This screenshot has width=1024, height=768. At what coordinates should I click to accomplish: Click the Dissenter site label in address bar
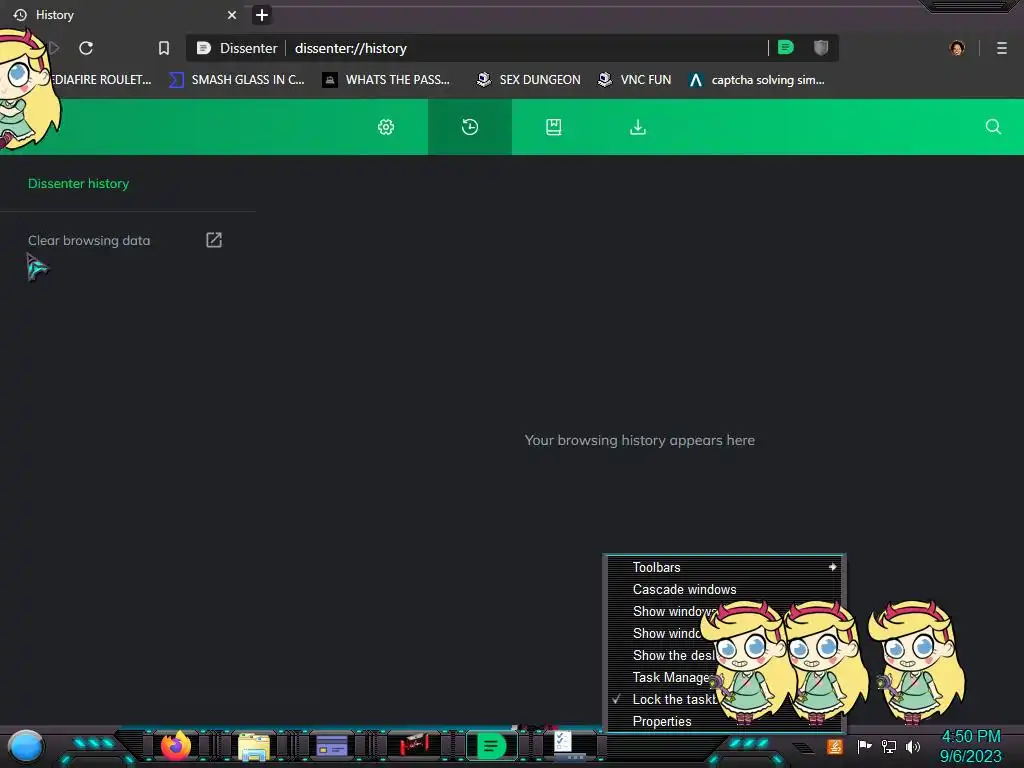click(238, 48)
